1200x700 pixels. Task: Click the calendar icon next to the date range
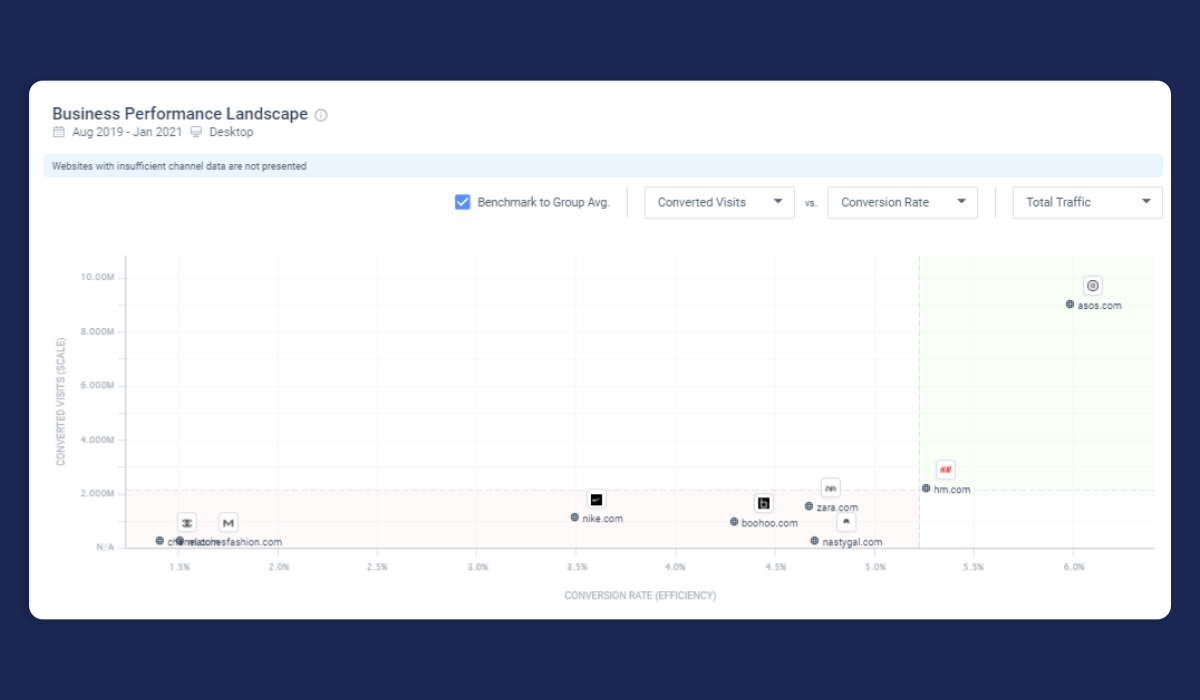click(60, 131)
